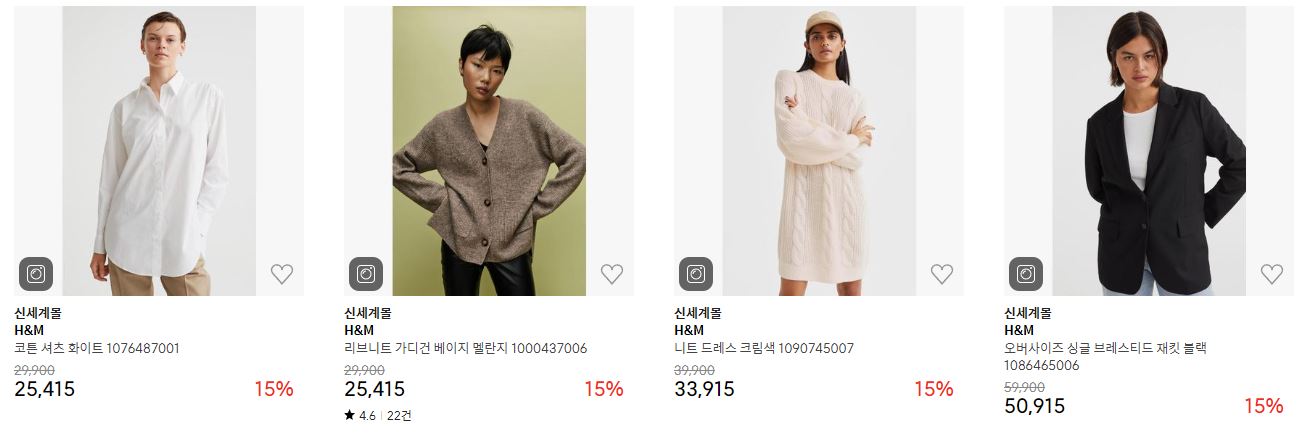Click the H&M brand name under the knit dress

click(689, 330)
